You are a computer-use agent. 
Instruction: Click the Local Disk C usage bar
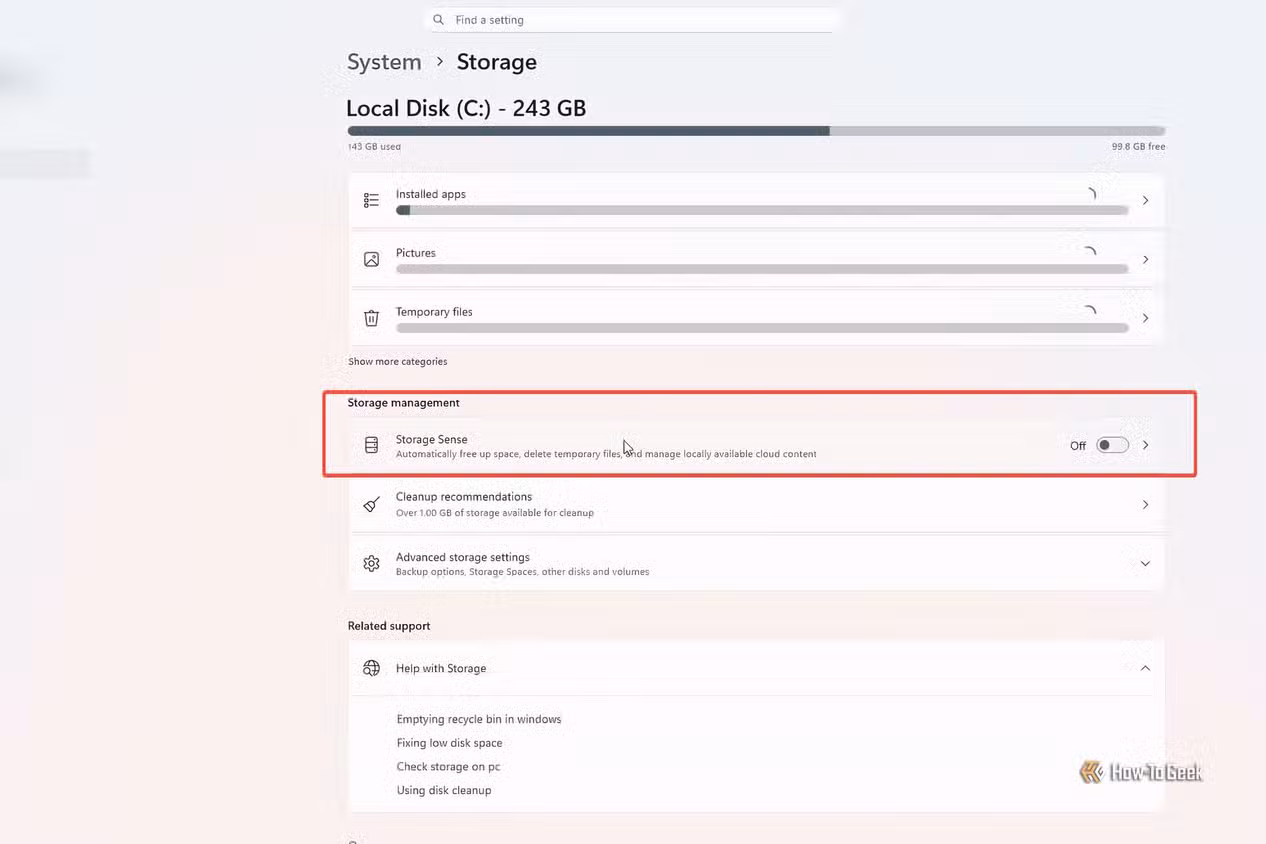[756, 131]
